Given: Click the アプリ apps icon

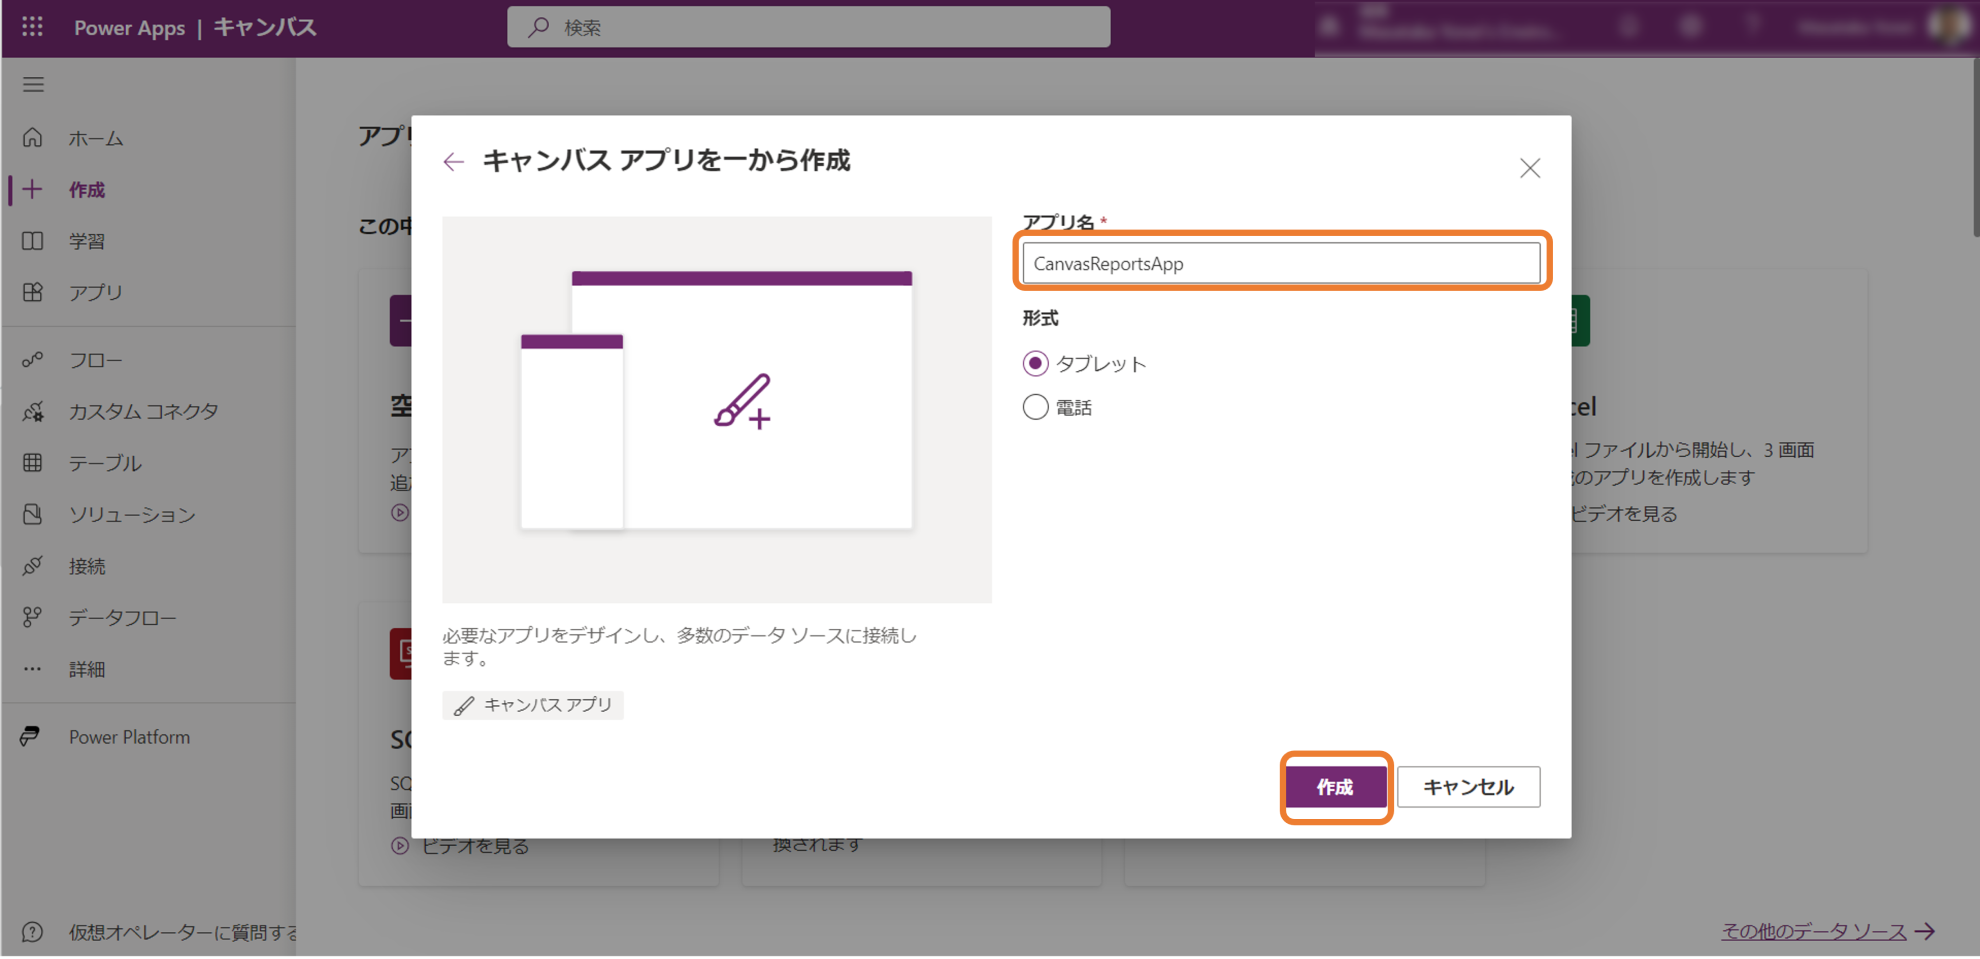Looking at the screenshot, I should point(33,292).
